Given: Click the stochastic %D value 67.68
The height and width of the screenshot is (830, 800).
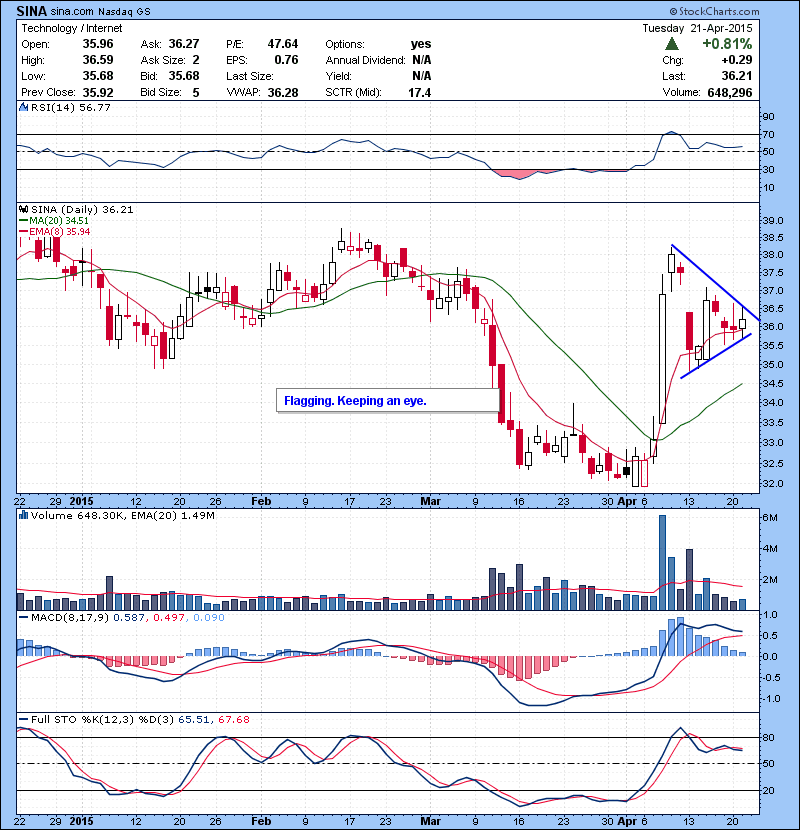Looking at the screenshot, I should tap(233, 719).
